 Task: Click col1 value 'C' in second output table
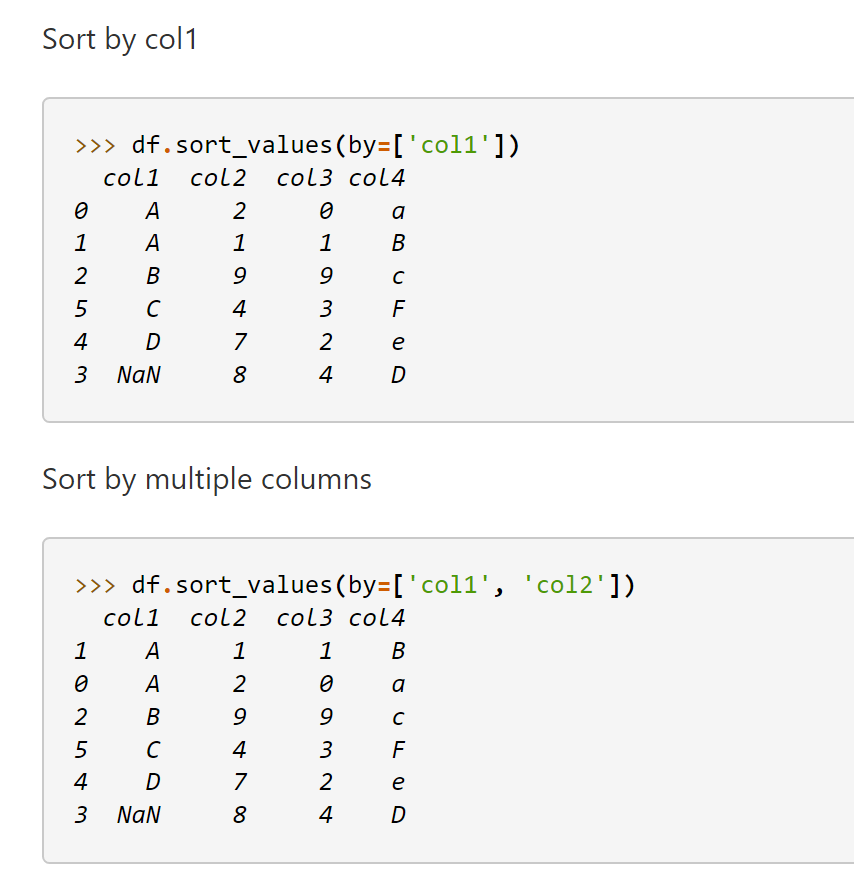(x=153, y=749)
